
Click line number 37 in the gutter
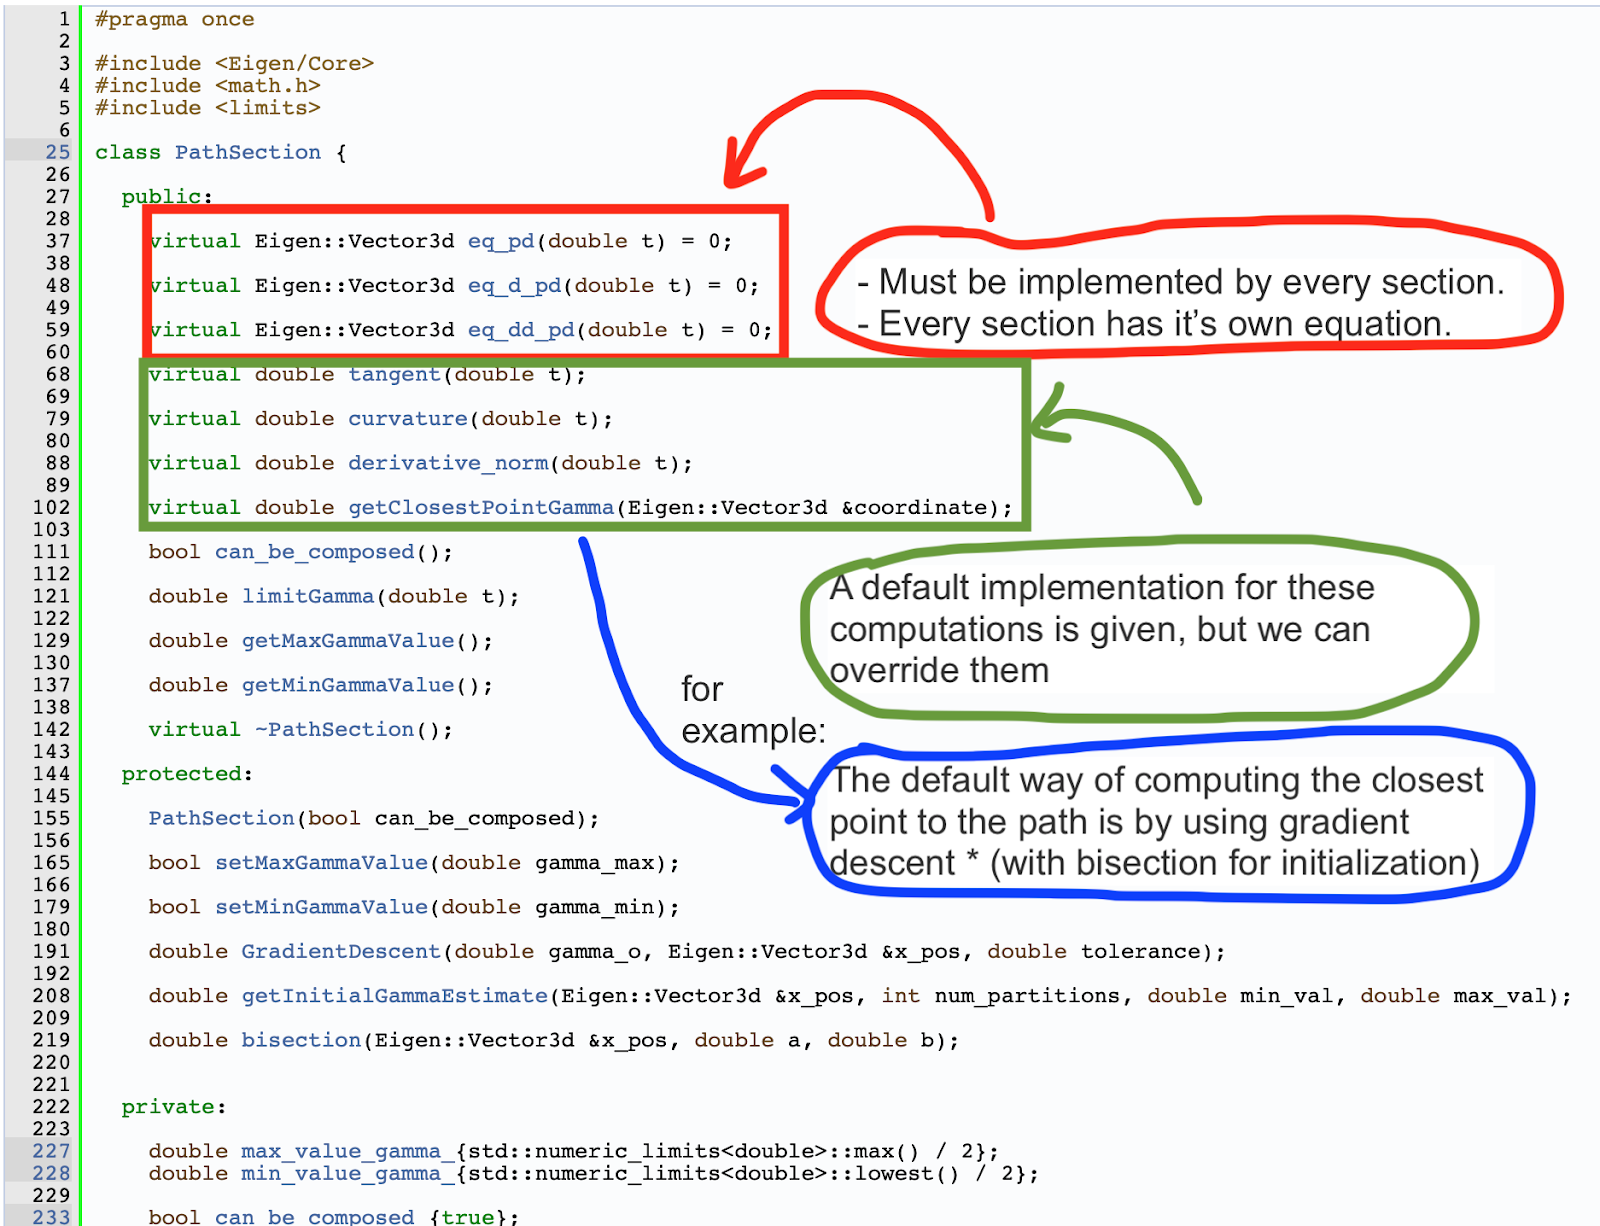(x=58, y=241)
